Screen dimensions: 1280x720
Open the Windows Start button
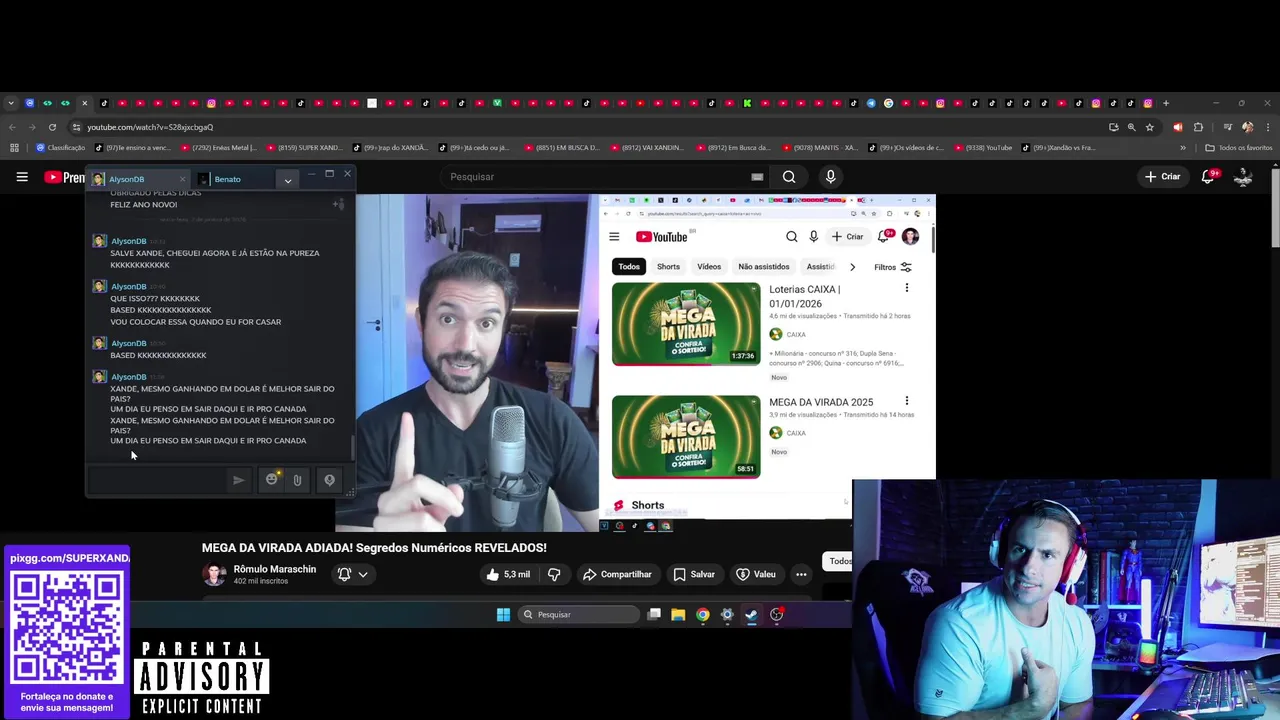coord(503,614)
